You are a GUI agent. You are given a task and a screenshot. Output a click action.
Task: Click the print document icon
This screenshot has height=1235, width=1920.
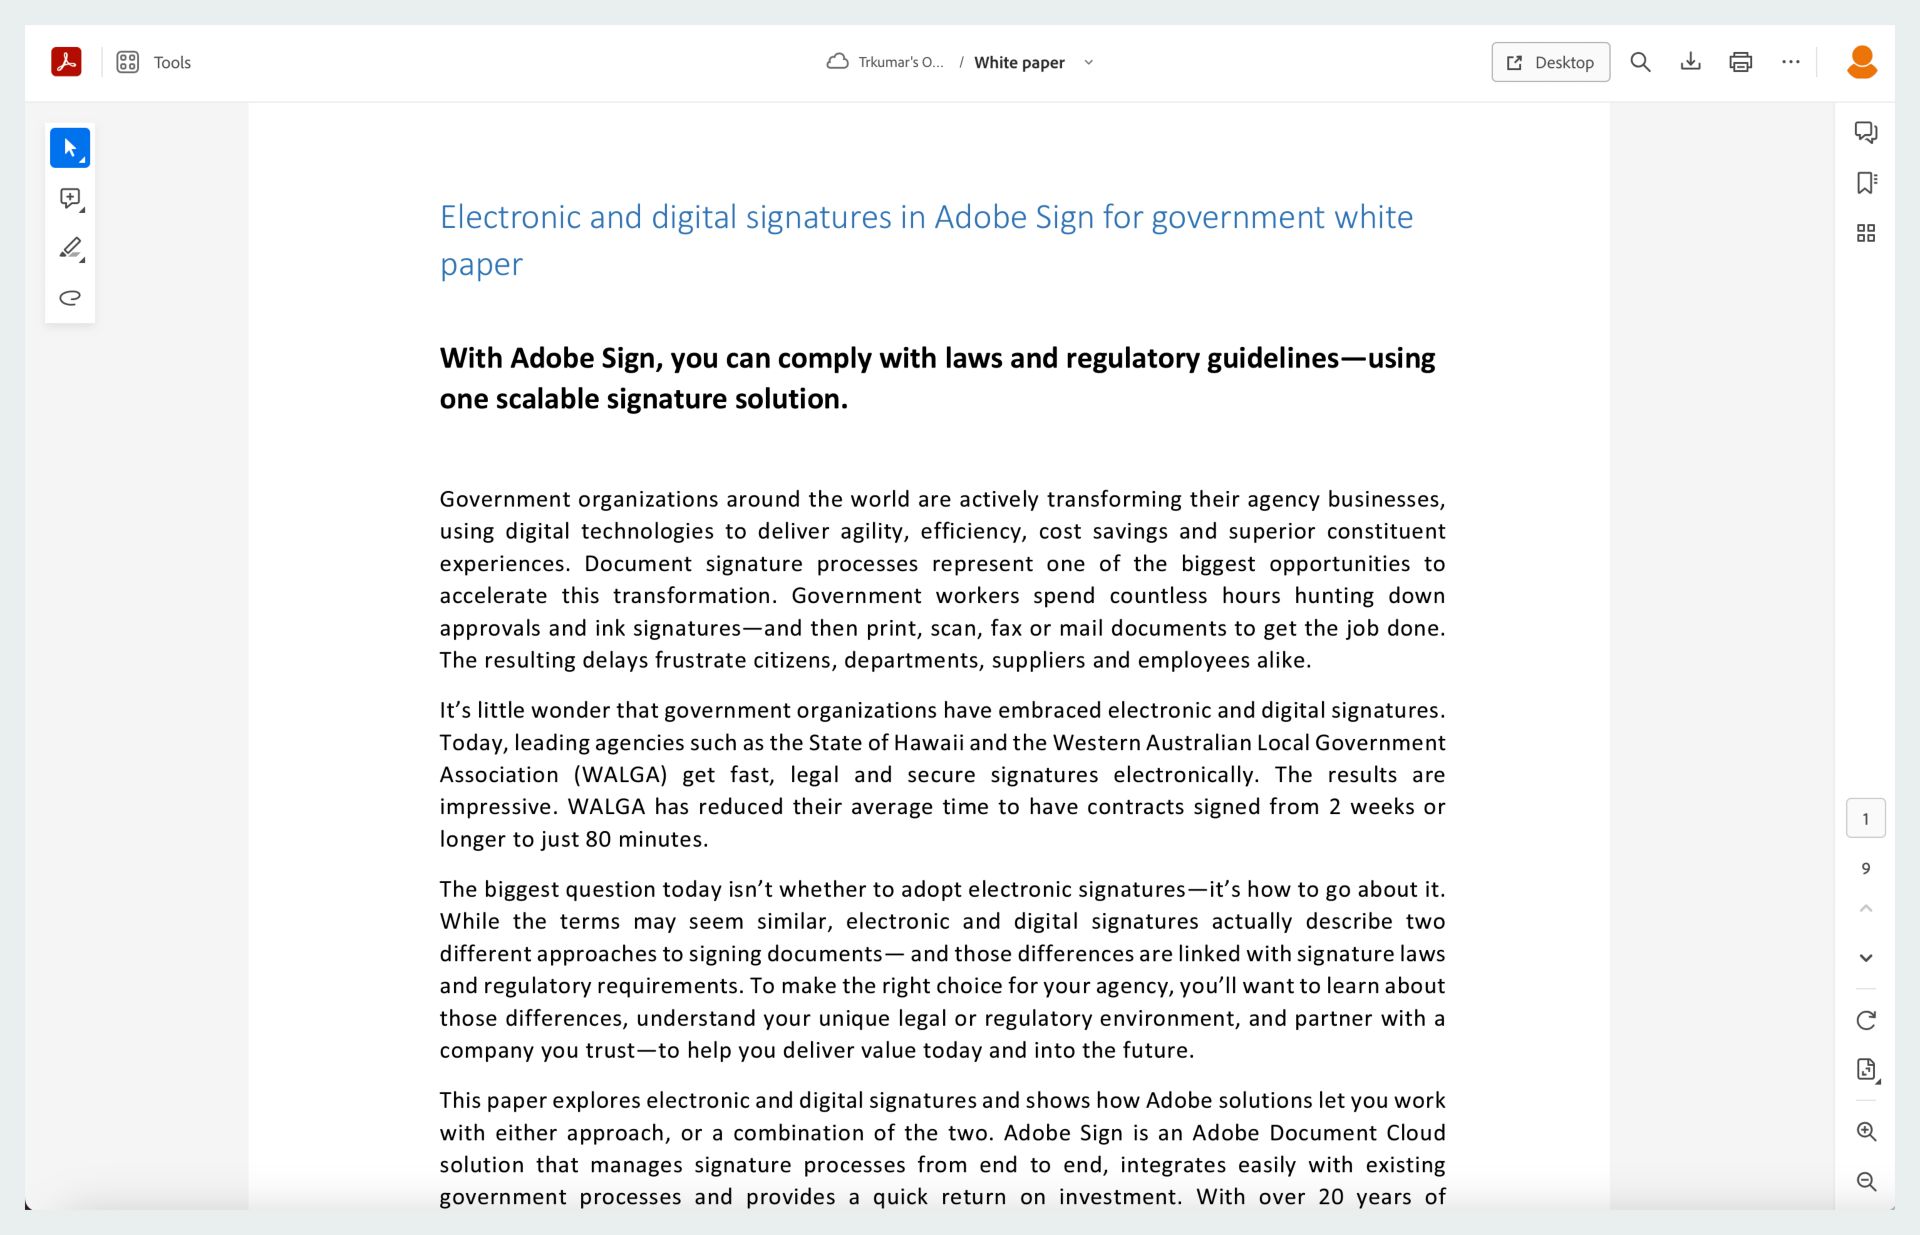[x=1741, y=62]
